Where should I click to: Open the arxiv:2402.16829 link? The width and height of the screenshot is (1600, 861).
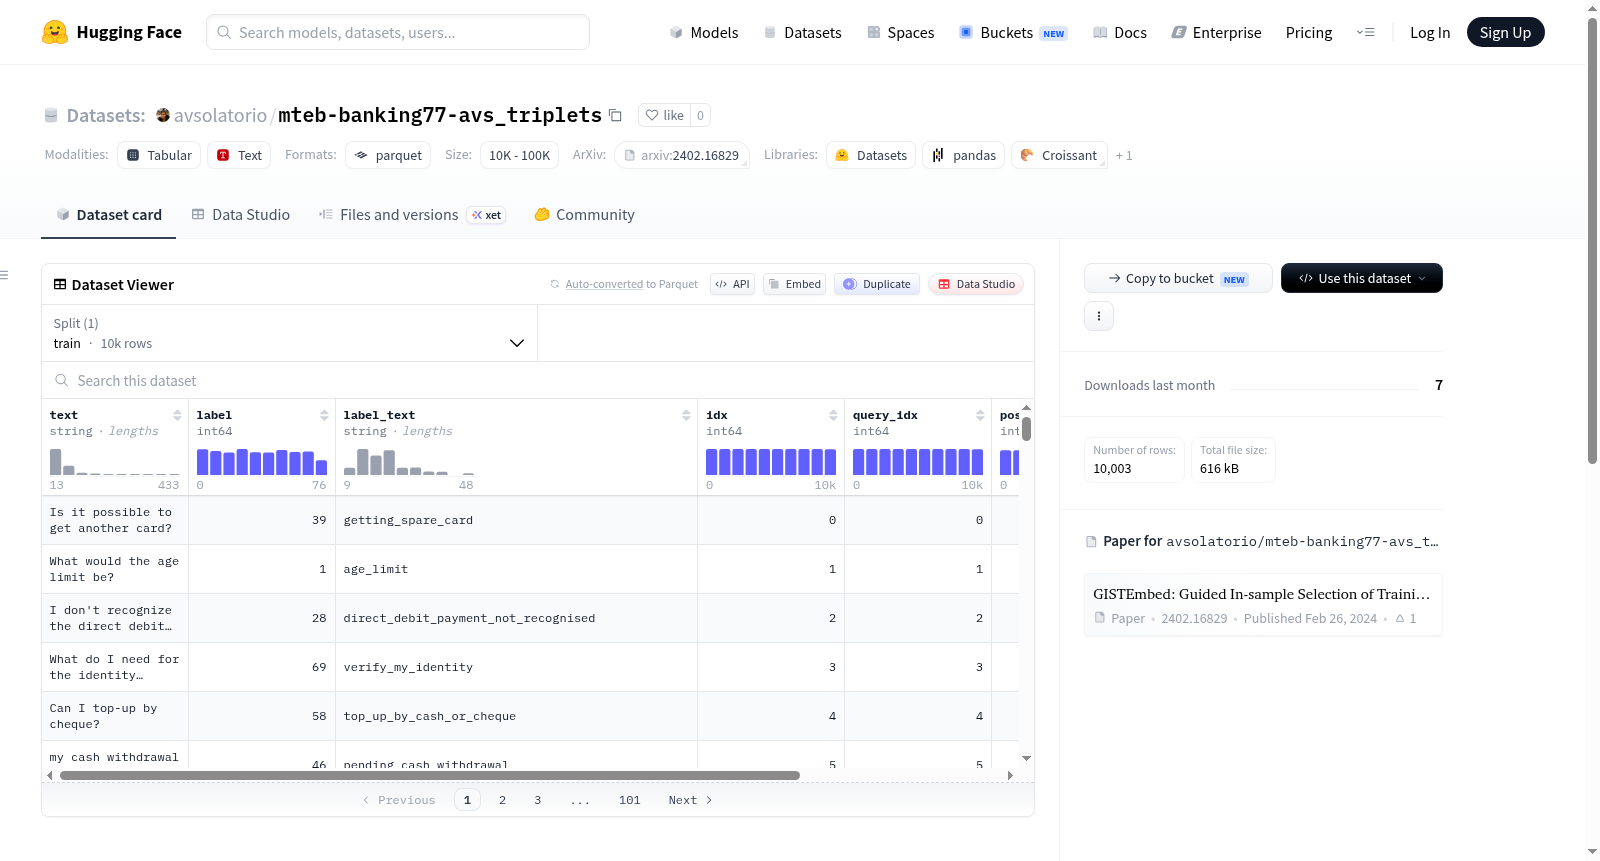coord(682,155)
